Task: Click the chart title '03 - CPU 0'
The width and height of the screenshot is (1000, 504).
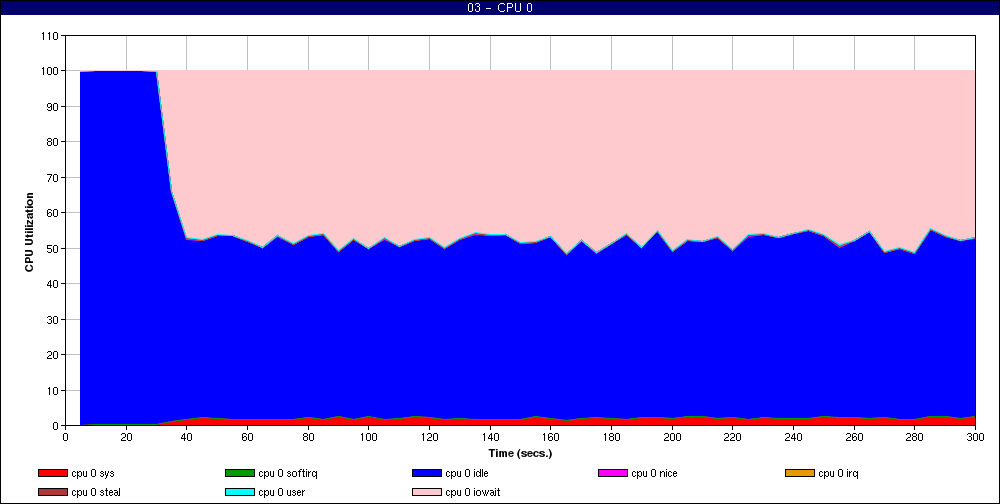Action: [x=500, y=8]
